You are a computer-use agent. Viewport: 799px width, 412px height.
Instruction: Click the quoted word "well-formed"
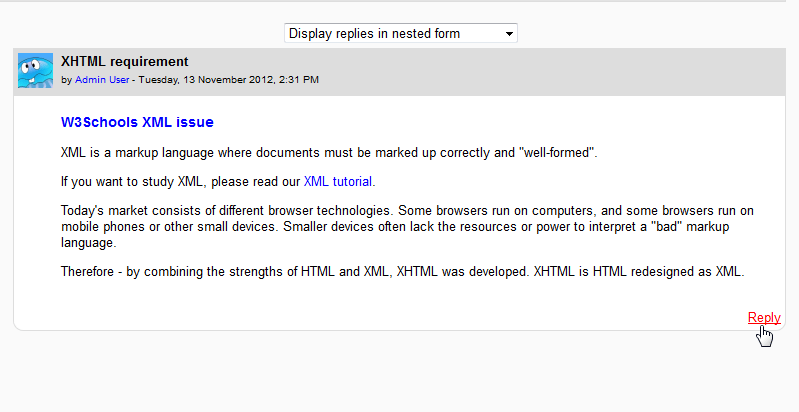pos(553,152)
